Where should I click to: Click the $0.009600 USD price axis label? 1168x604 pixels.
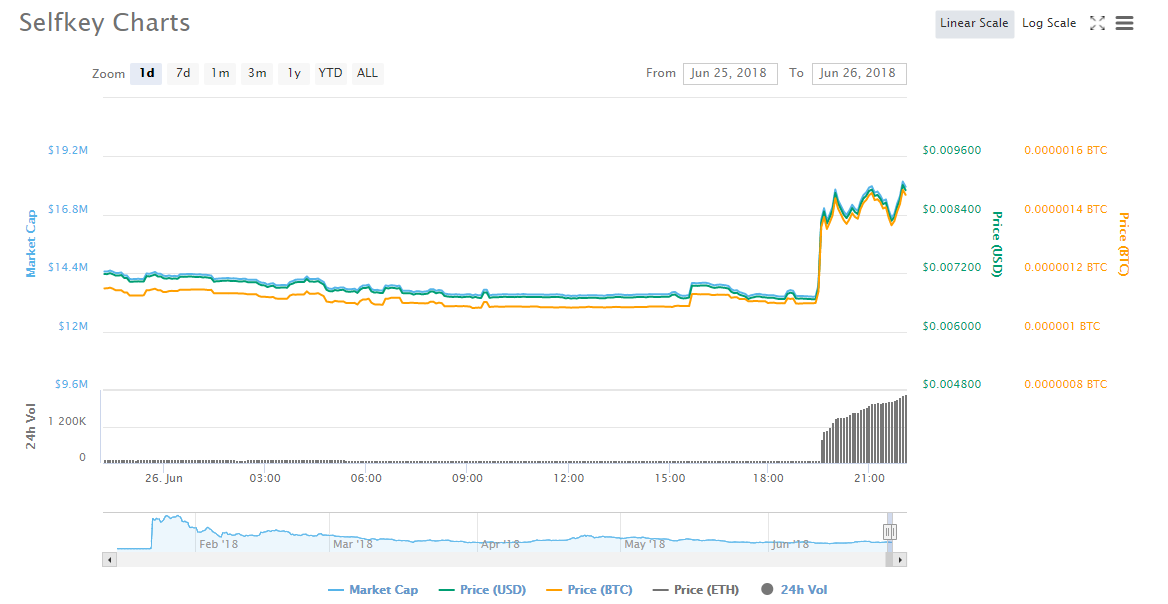(952, 150)
